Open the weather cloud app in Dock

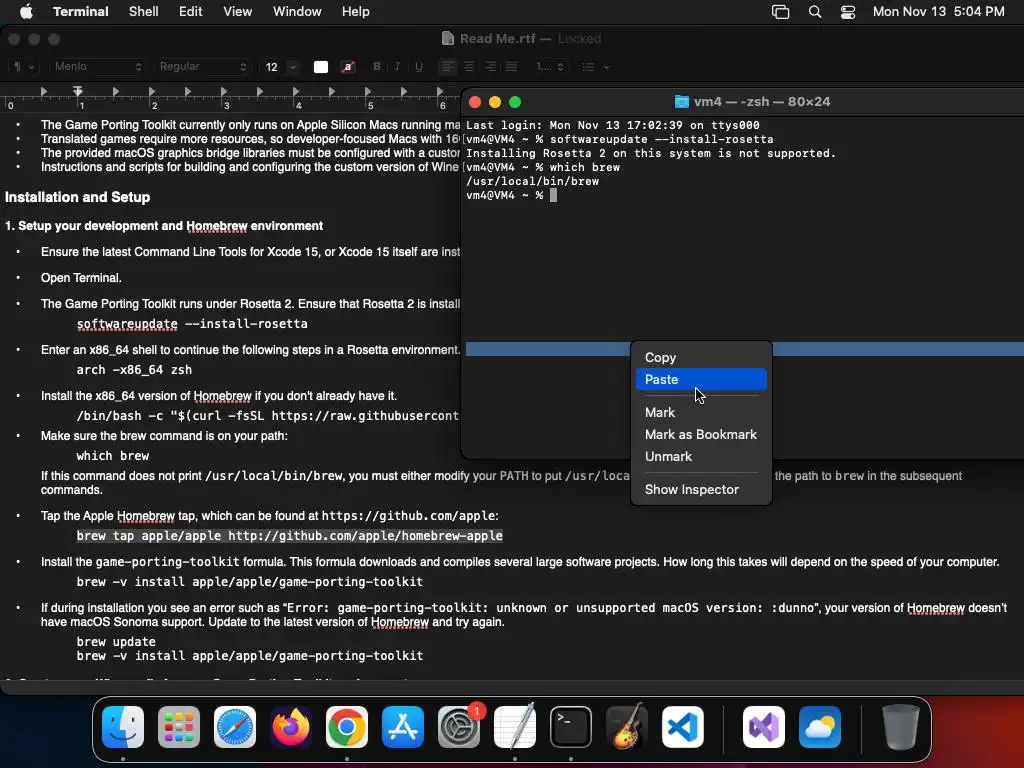pos(820,727)
